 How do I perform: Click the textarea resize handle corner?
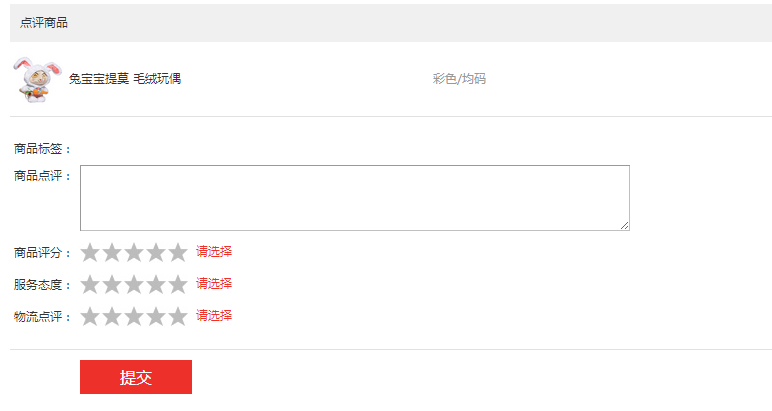click(x=624, y=225)
